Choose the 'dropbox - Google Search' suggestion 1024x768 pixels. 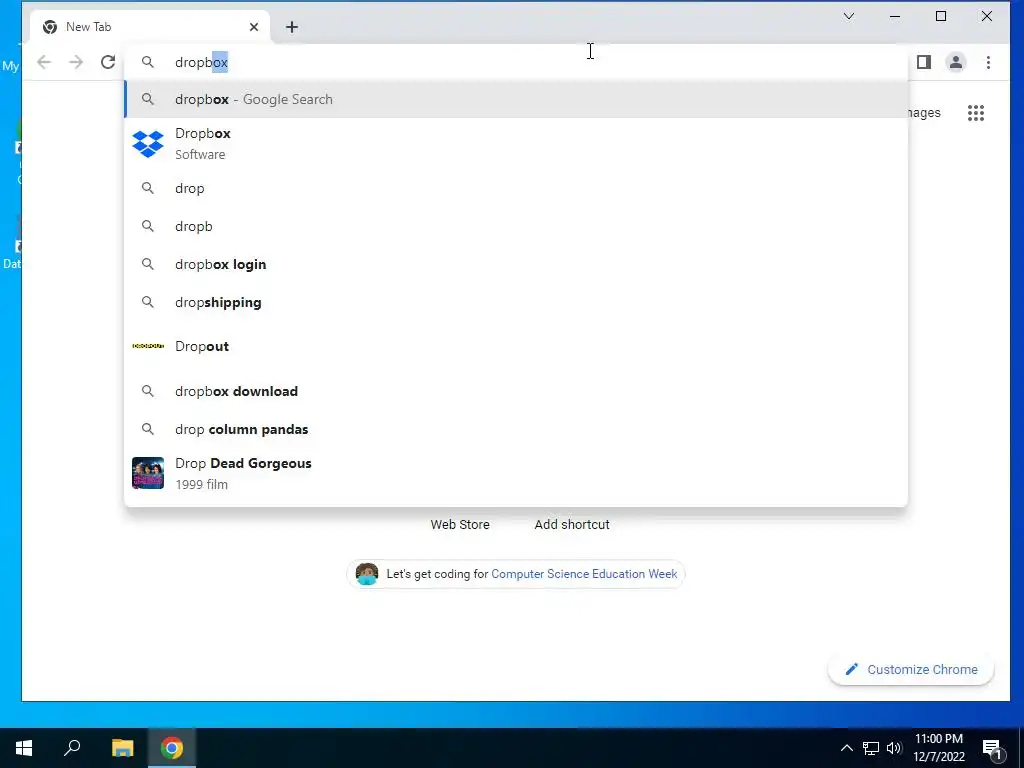tap(516, 99)
